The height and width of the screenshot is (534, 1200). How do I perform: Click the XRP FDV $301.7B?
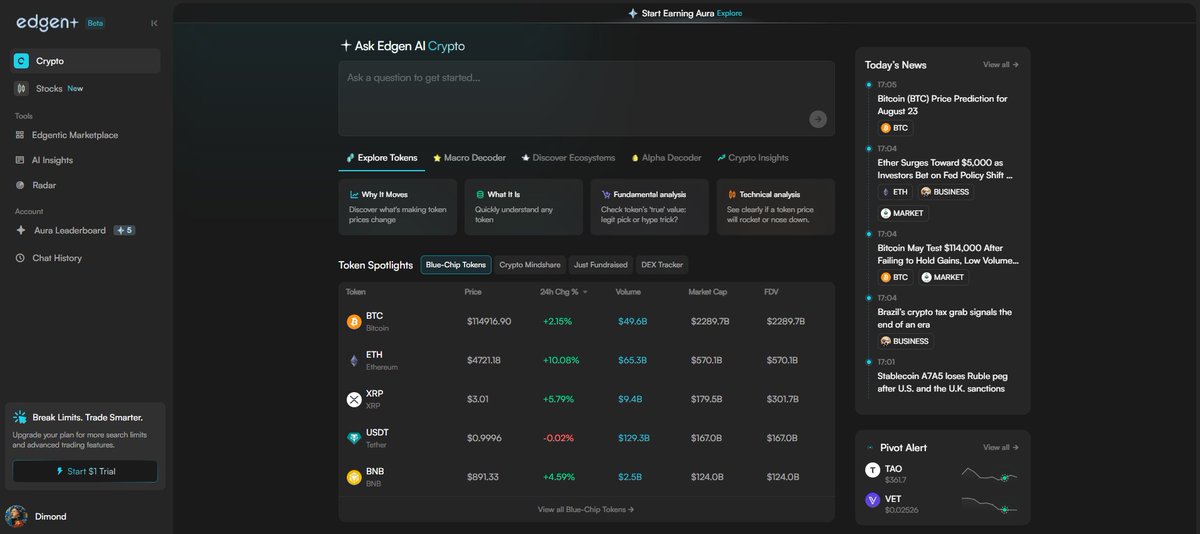(x=783, y=399)
